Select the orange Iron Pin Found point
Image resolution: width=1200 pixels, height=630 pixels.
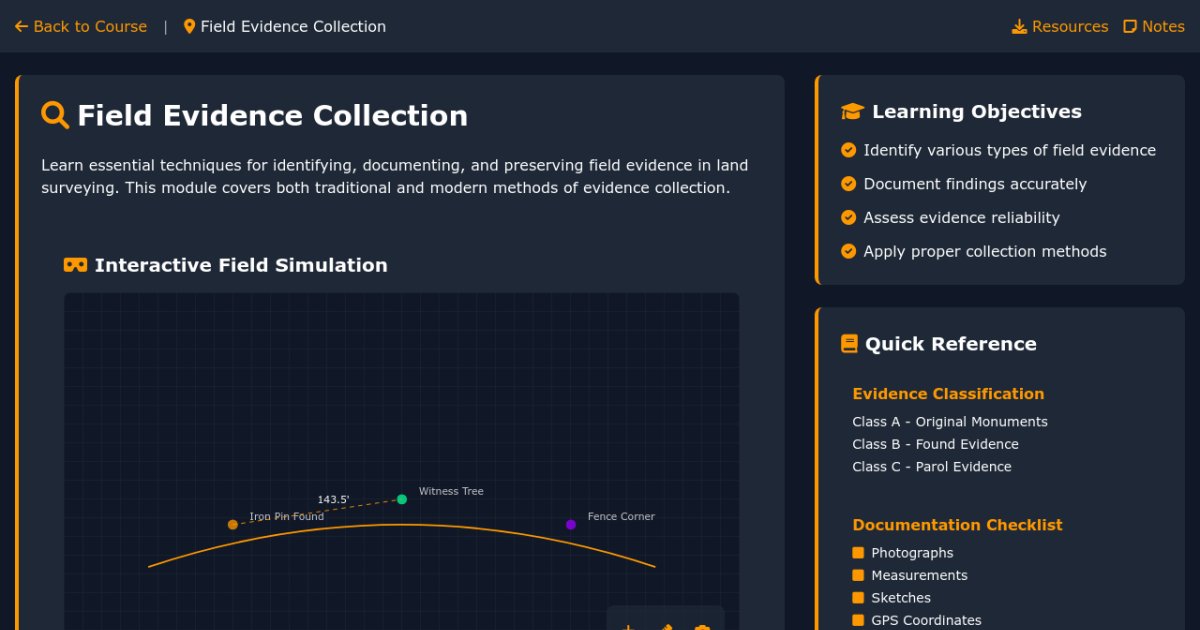(x=233, y=524)
